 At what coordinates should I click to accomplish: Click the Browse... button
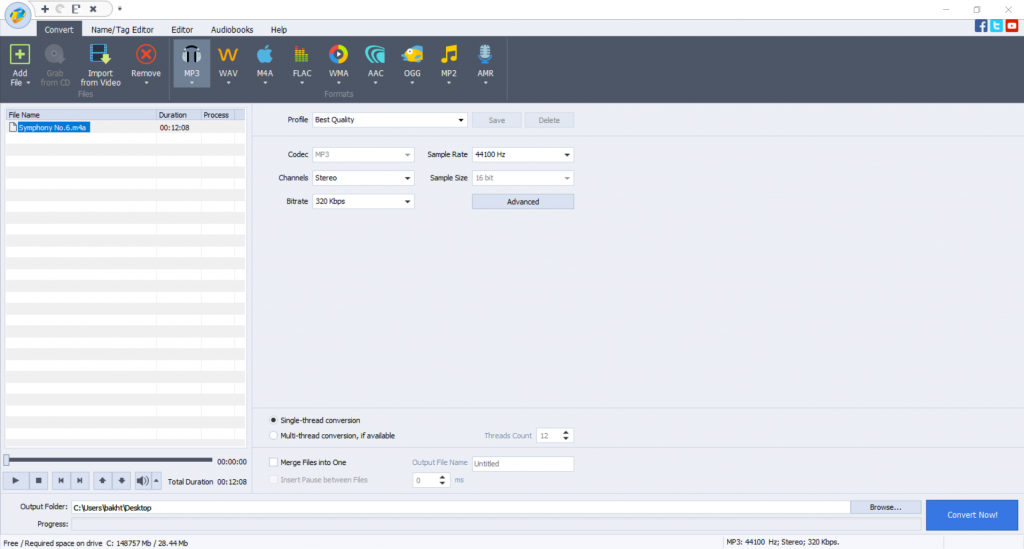pyautogui.click(x=885, y=507)
